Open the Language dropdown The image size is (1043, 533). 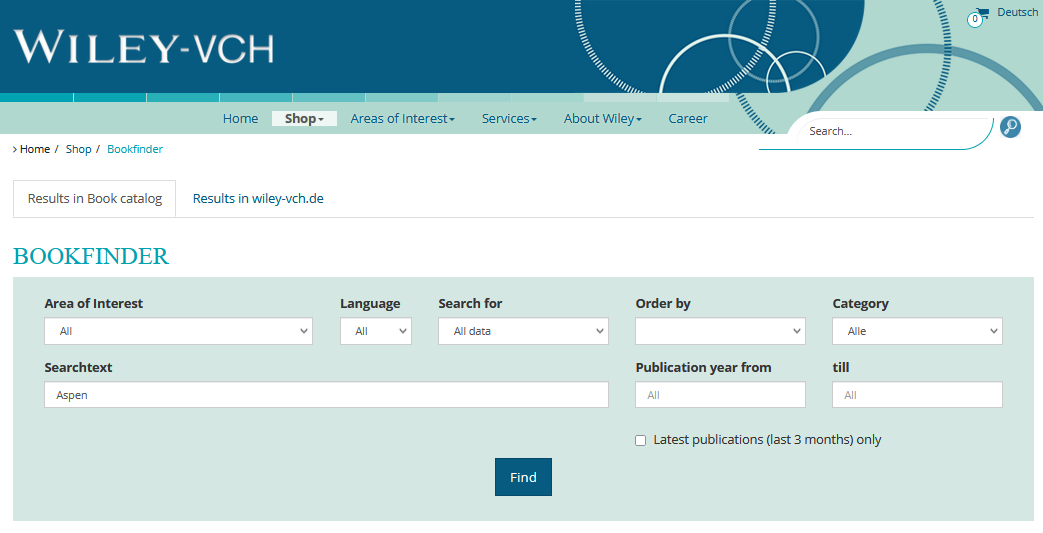click(x=376, y=331)
